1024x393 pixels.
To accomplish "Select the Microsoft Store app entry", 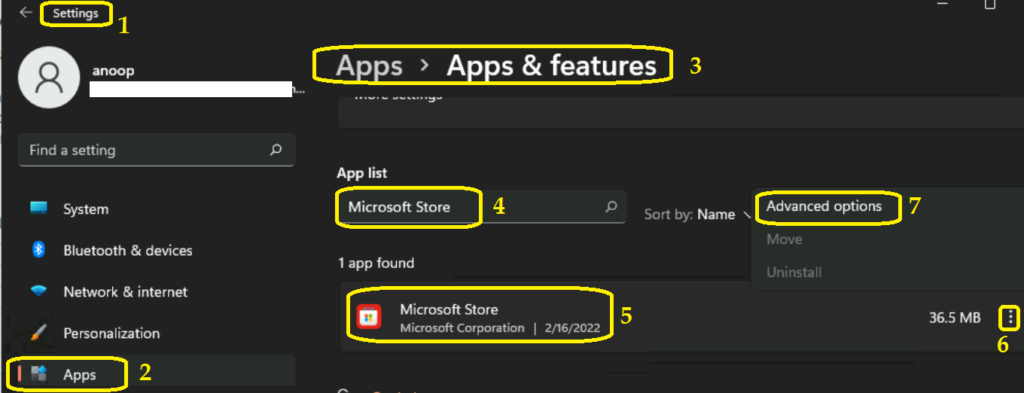I will point(679,317).
